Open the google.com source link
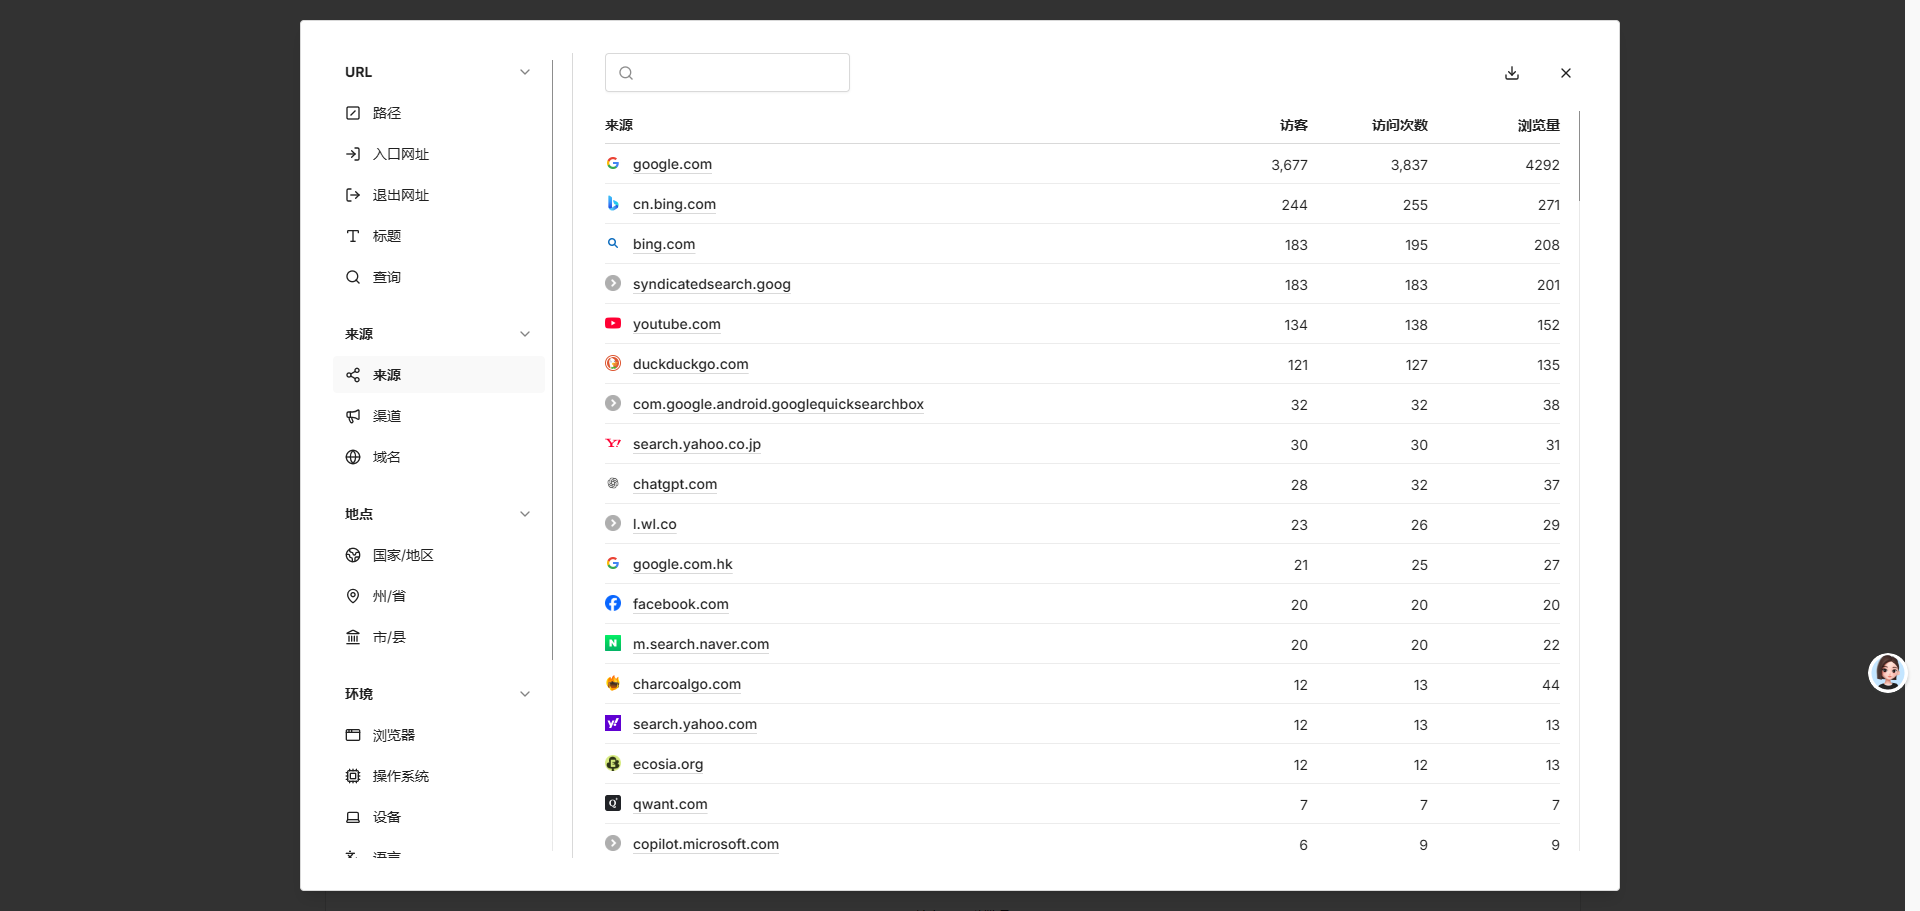Viewport: 1920px width, 911px height. (x=672, y=164)
